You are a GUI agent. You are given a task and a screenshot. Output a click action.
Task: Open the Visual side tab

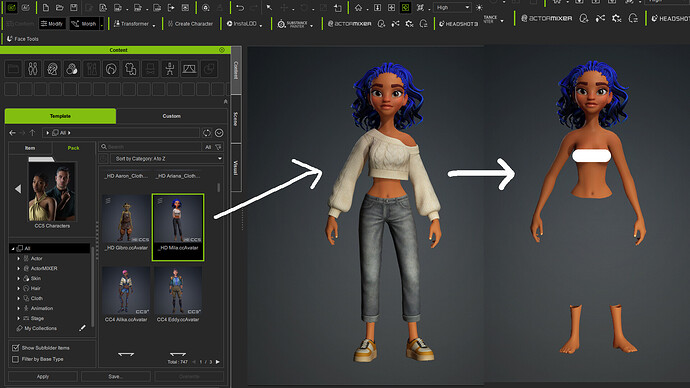235,167
